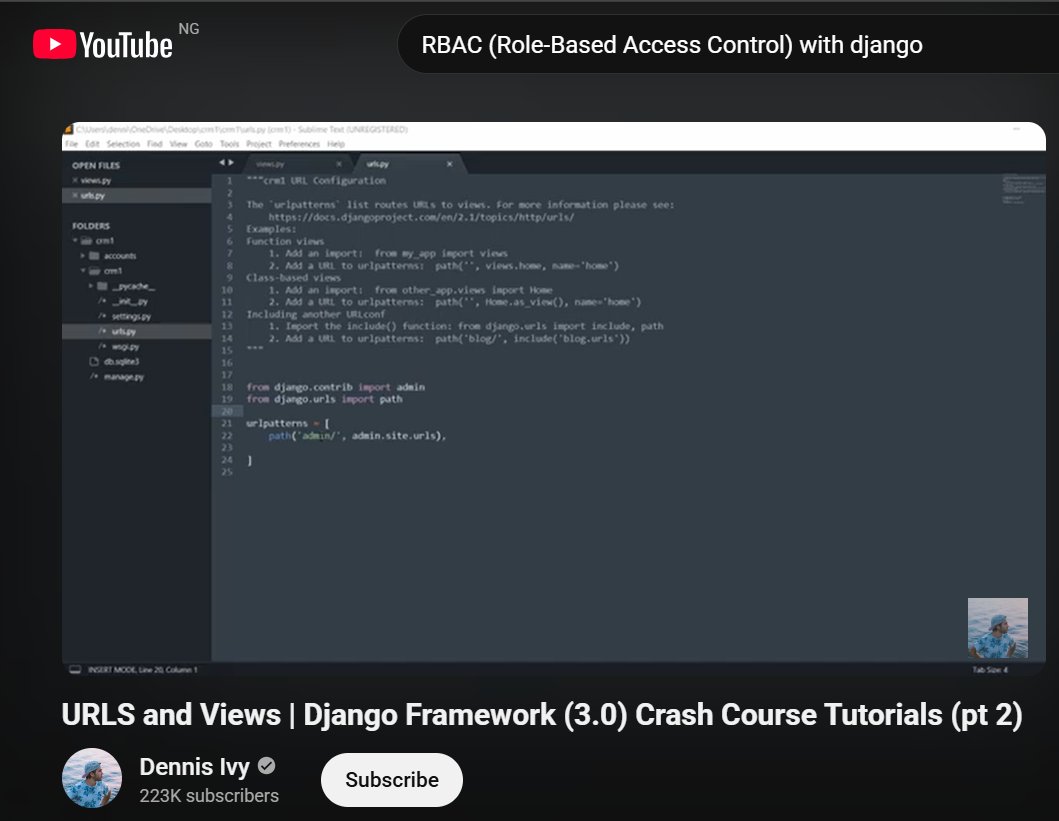
Task: Click the video title URLS and Views
Action: [542, 714]
